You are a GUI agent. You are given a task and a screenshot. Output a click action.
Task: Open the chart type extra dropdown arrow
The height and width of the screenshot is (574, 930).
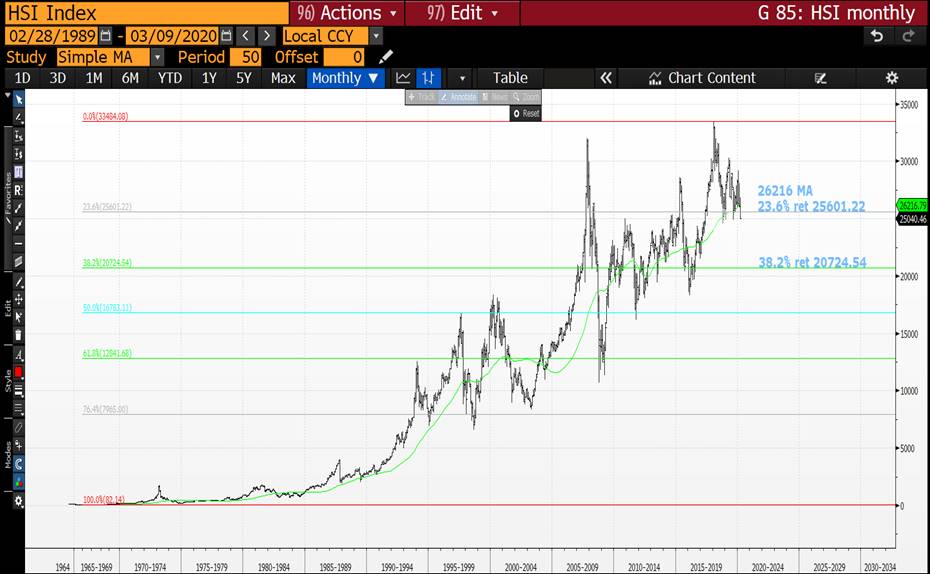point(462,78)
